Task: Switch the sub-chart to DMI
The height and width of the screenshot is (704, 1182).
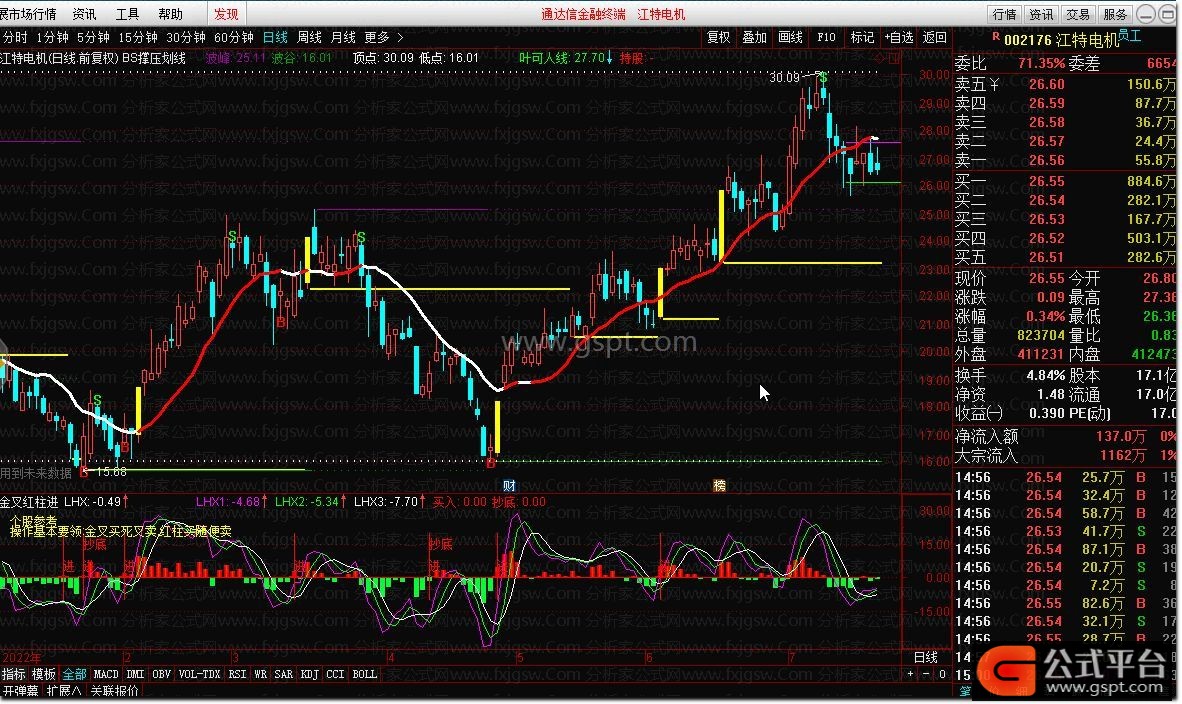Action: 135,674
